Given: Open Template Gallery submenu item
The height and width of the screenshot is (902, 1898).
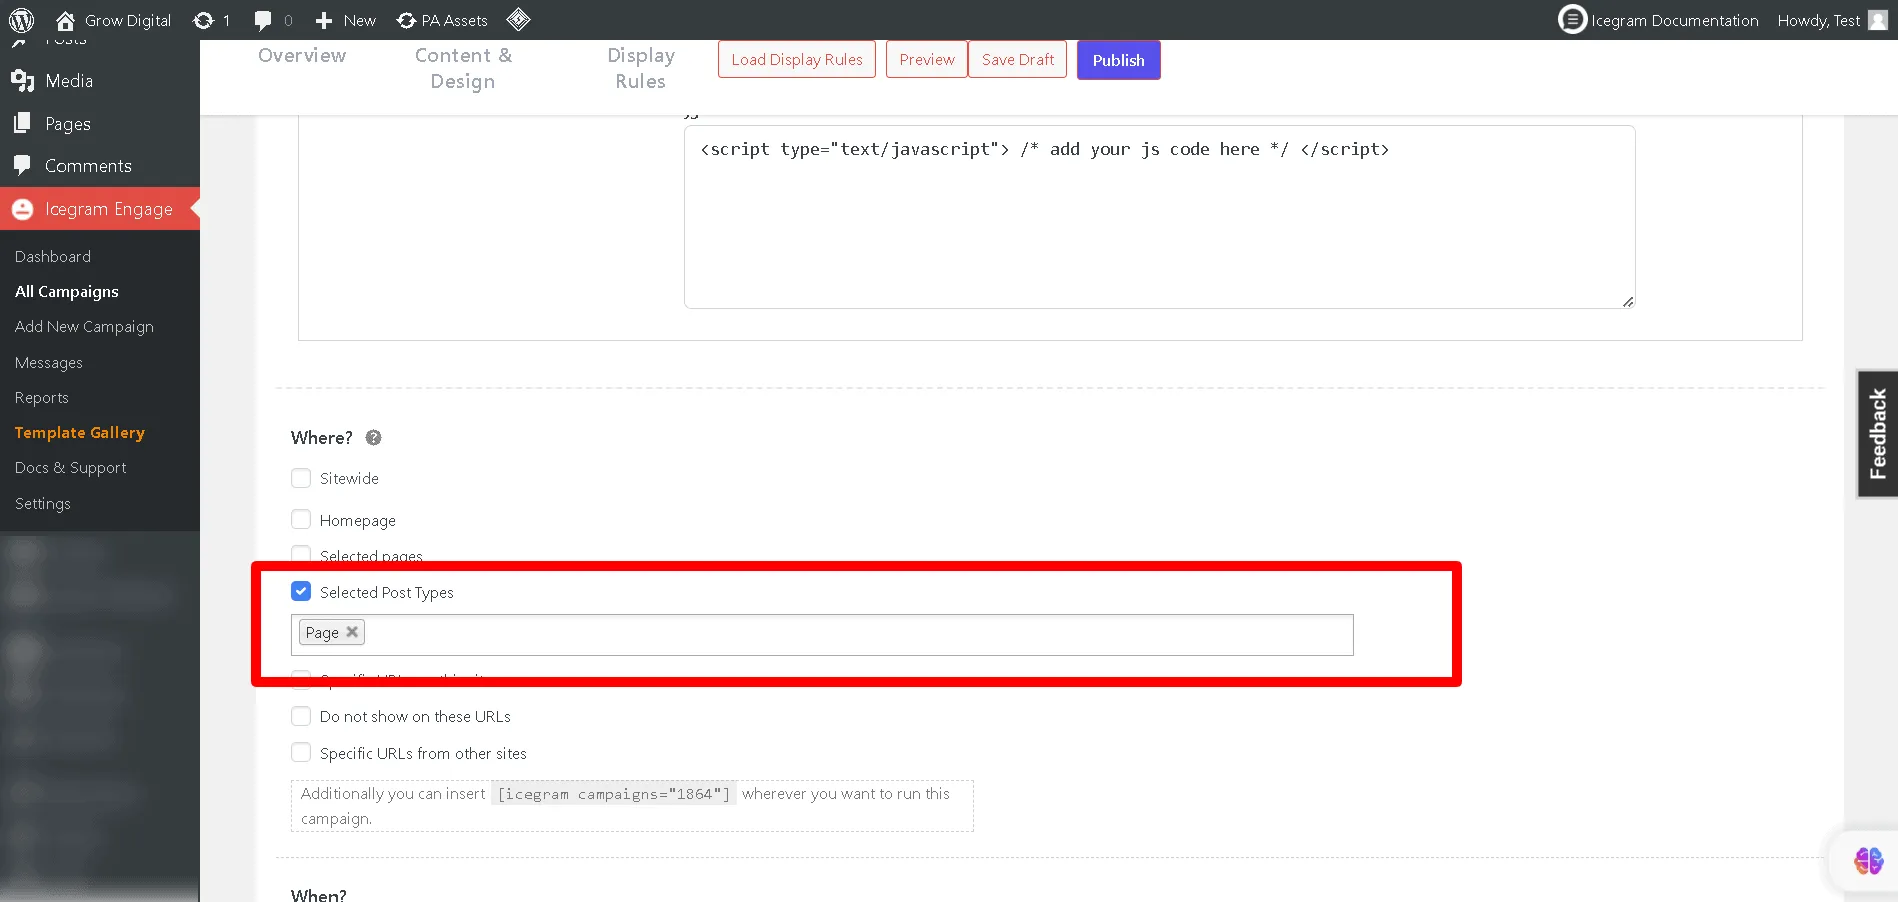Looking at the screenshot, I should [x=80, y=433].
